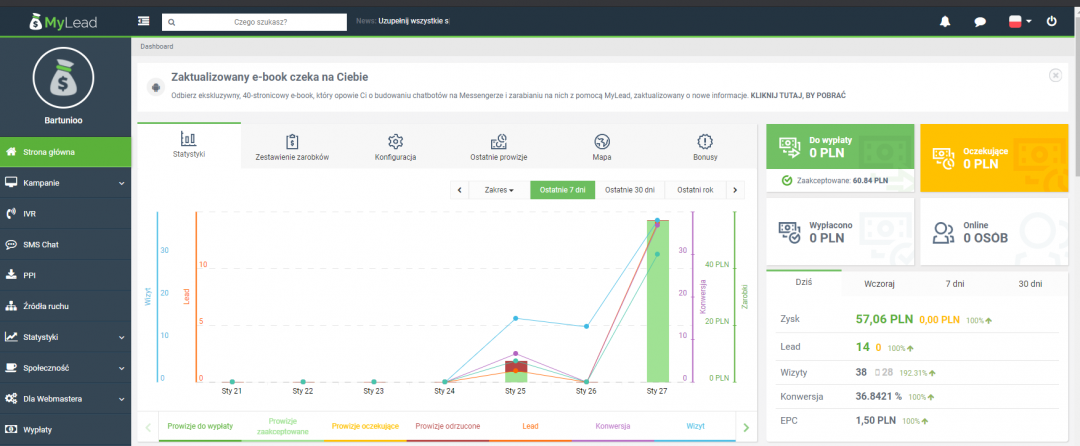This screenshot has width=1080, height=446.
Task: Select the 30 dni stats tab
Action: (x=1029, y=283)
